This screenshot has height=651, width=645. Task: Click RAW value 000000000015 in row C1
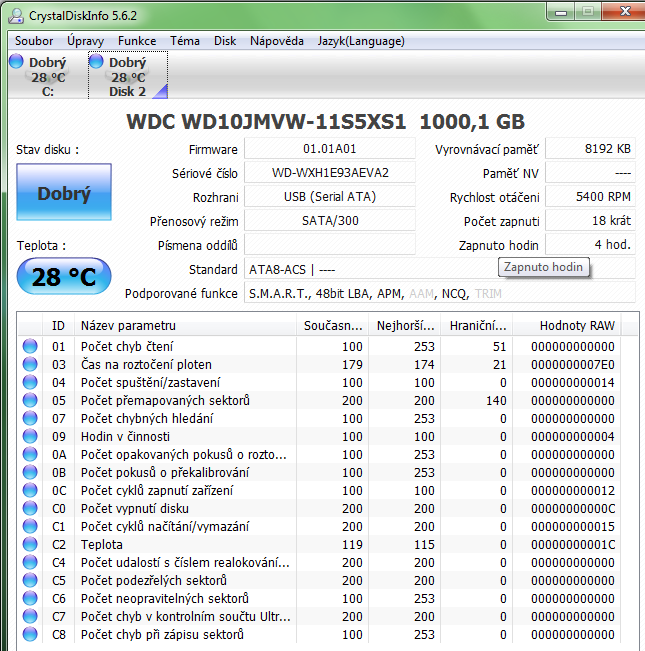click(573, 526)
